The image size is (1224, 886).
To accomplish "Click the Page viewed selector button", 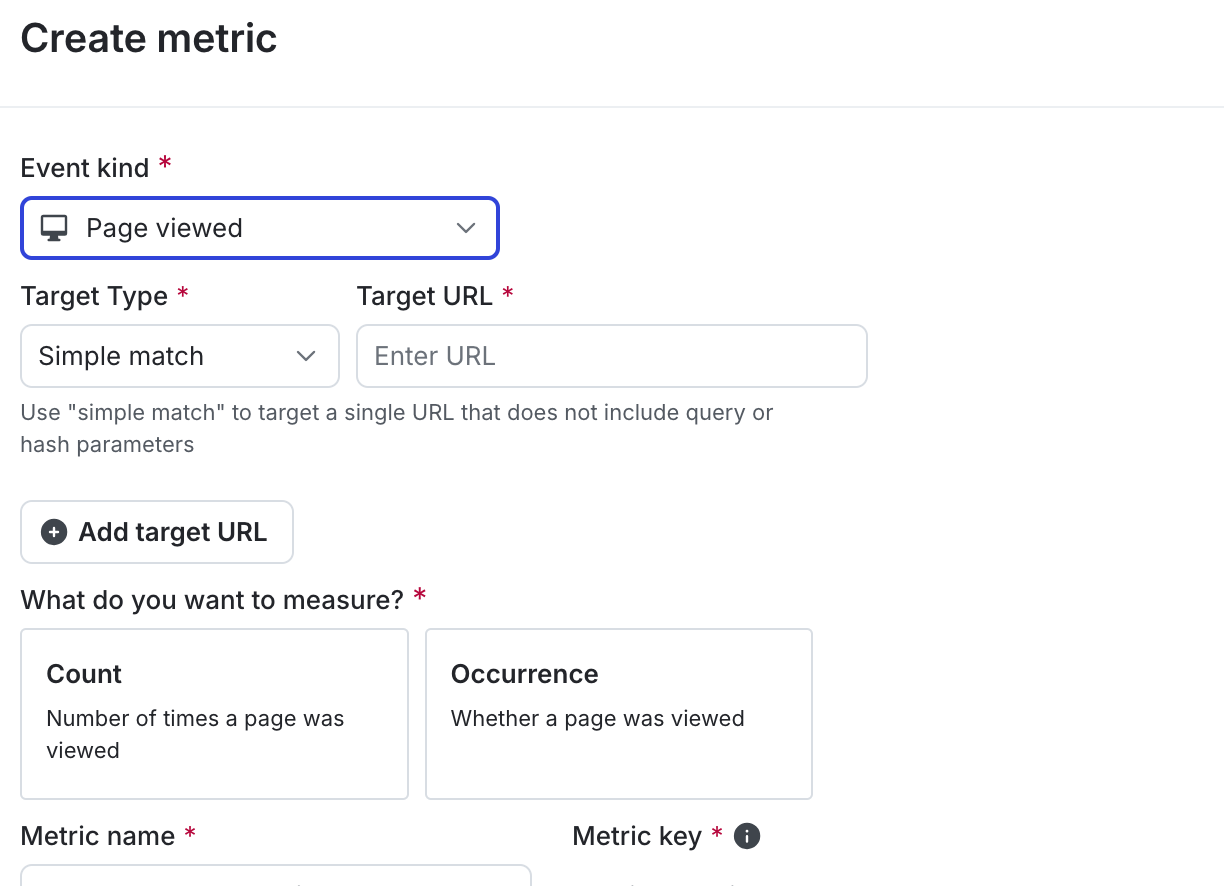I will click(x=260, y=228).
